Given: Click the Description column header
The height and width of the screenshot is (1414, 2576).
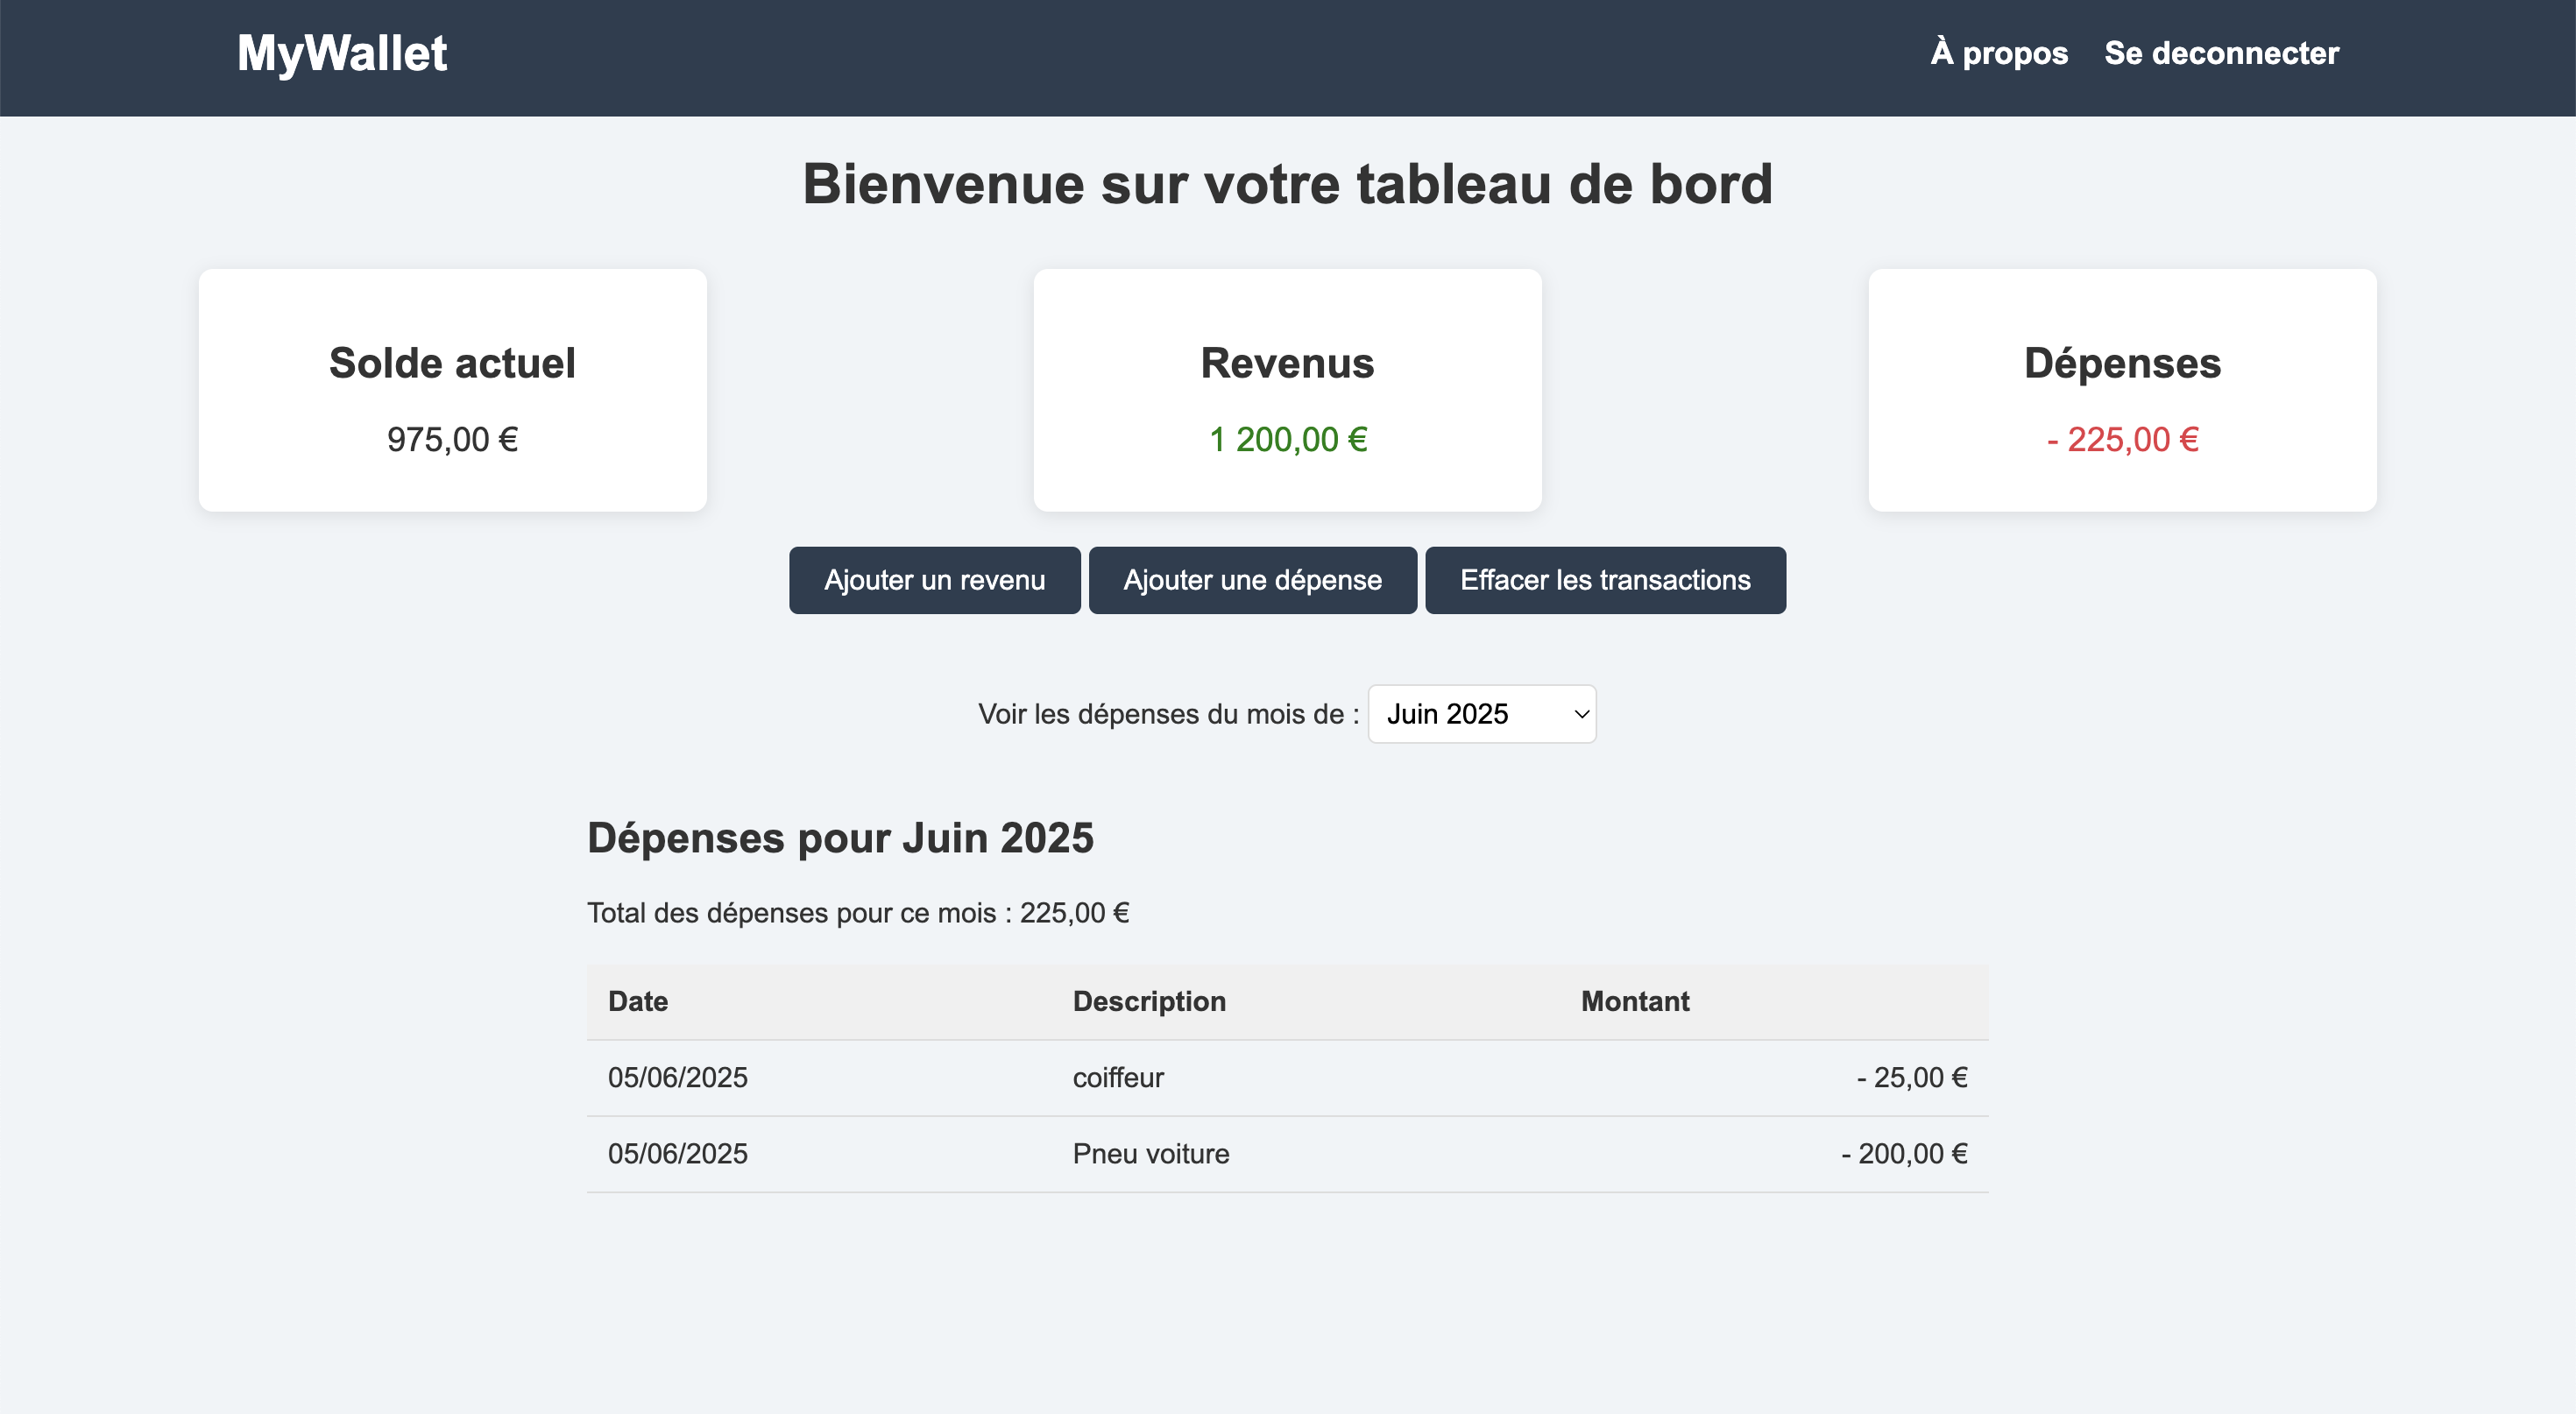Looking at the screenshot, I should pos(1149,1001).
